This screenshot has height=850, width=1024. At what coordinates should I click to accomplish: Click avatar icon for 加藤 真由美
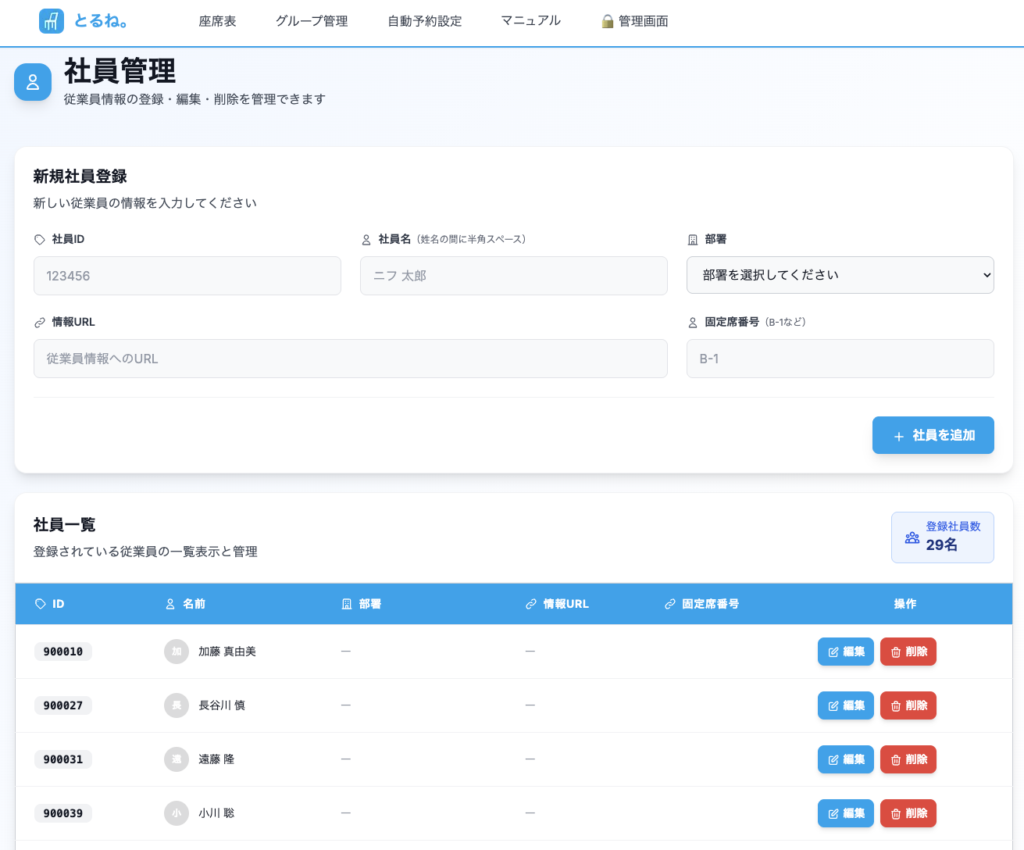click(176, 651)
